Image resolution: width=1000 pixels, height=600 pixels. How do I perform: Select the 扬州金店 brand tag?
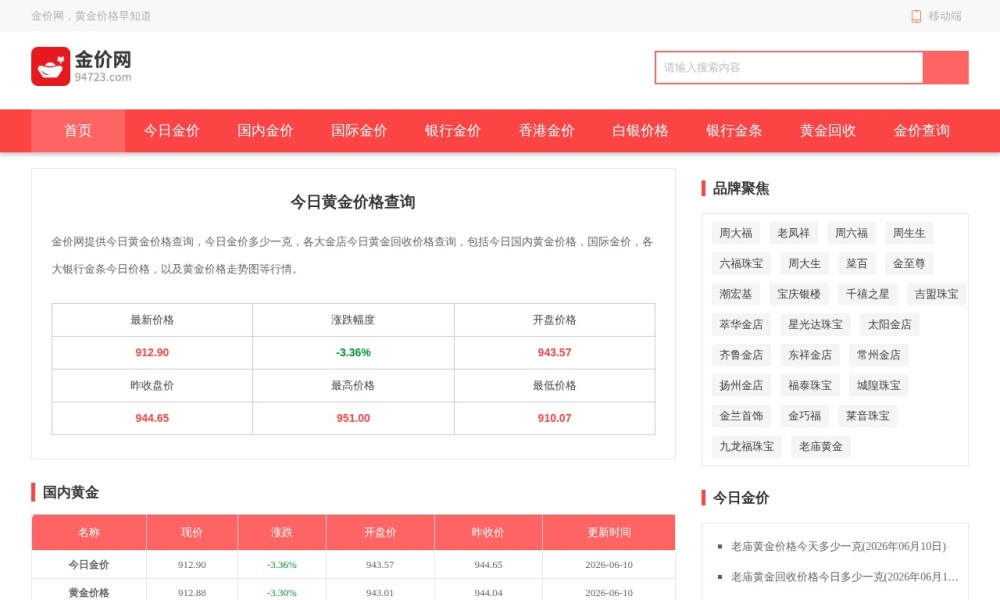point(741,385)
